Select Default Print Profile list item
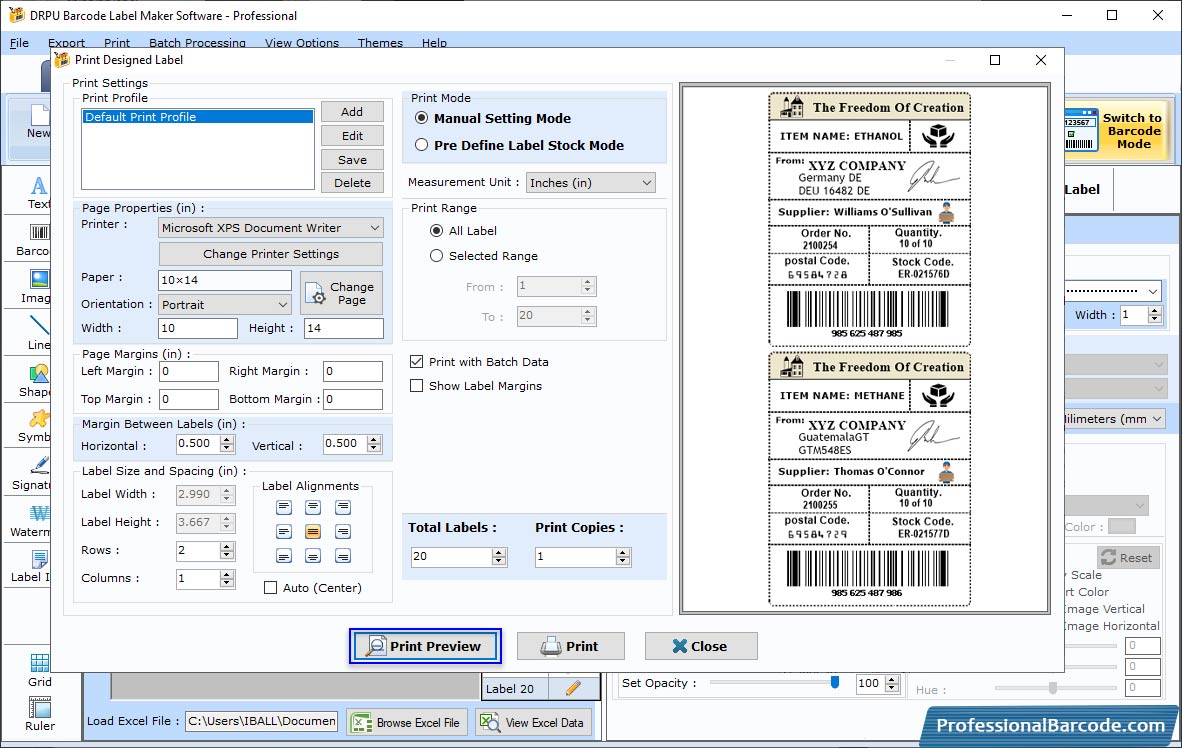Viewport: 1182px width, 748px height. tap(198, 117)
